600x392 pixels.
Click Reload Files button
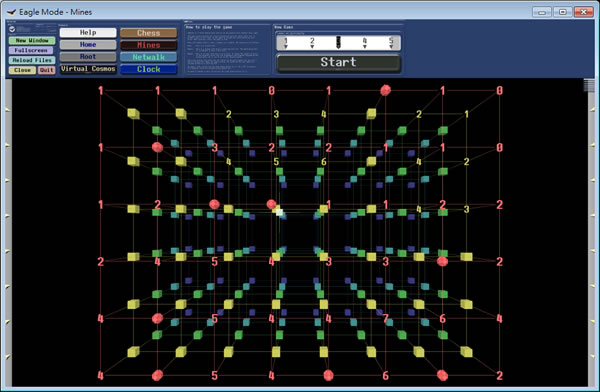pos(32,60)
